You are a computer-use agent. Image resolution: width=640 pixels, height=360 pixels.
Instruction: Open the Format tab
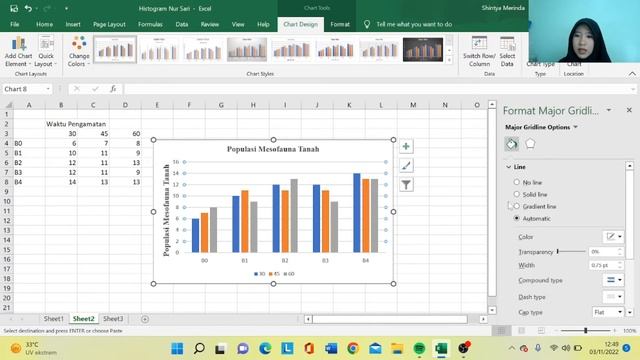click(340, 24)
